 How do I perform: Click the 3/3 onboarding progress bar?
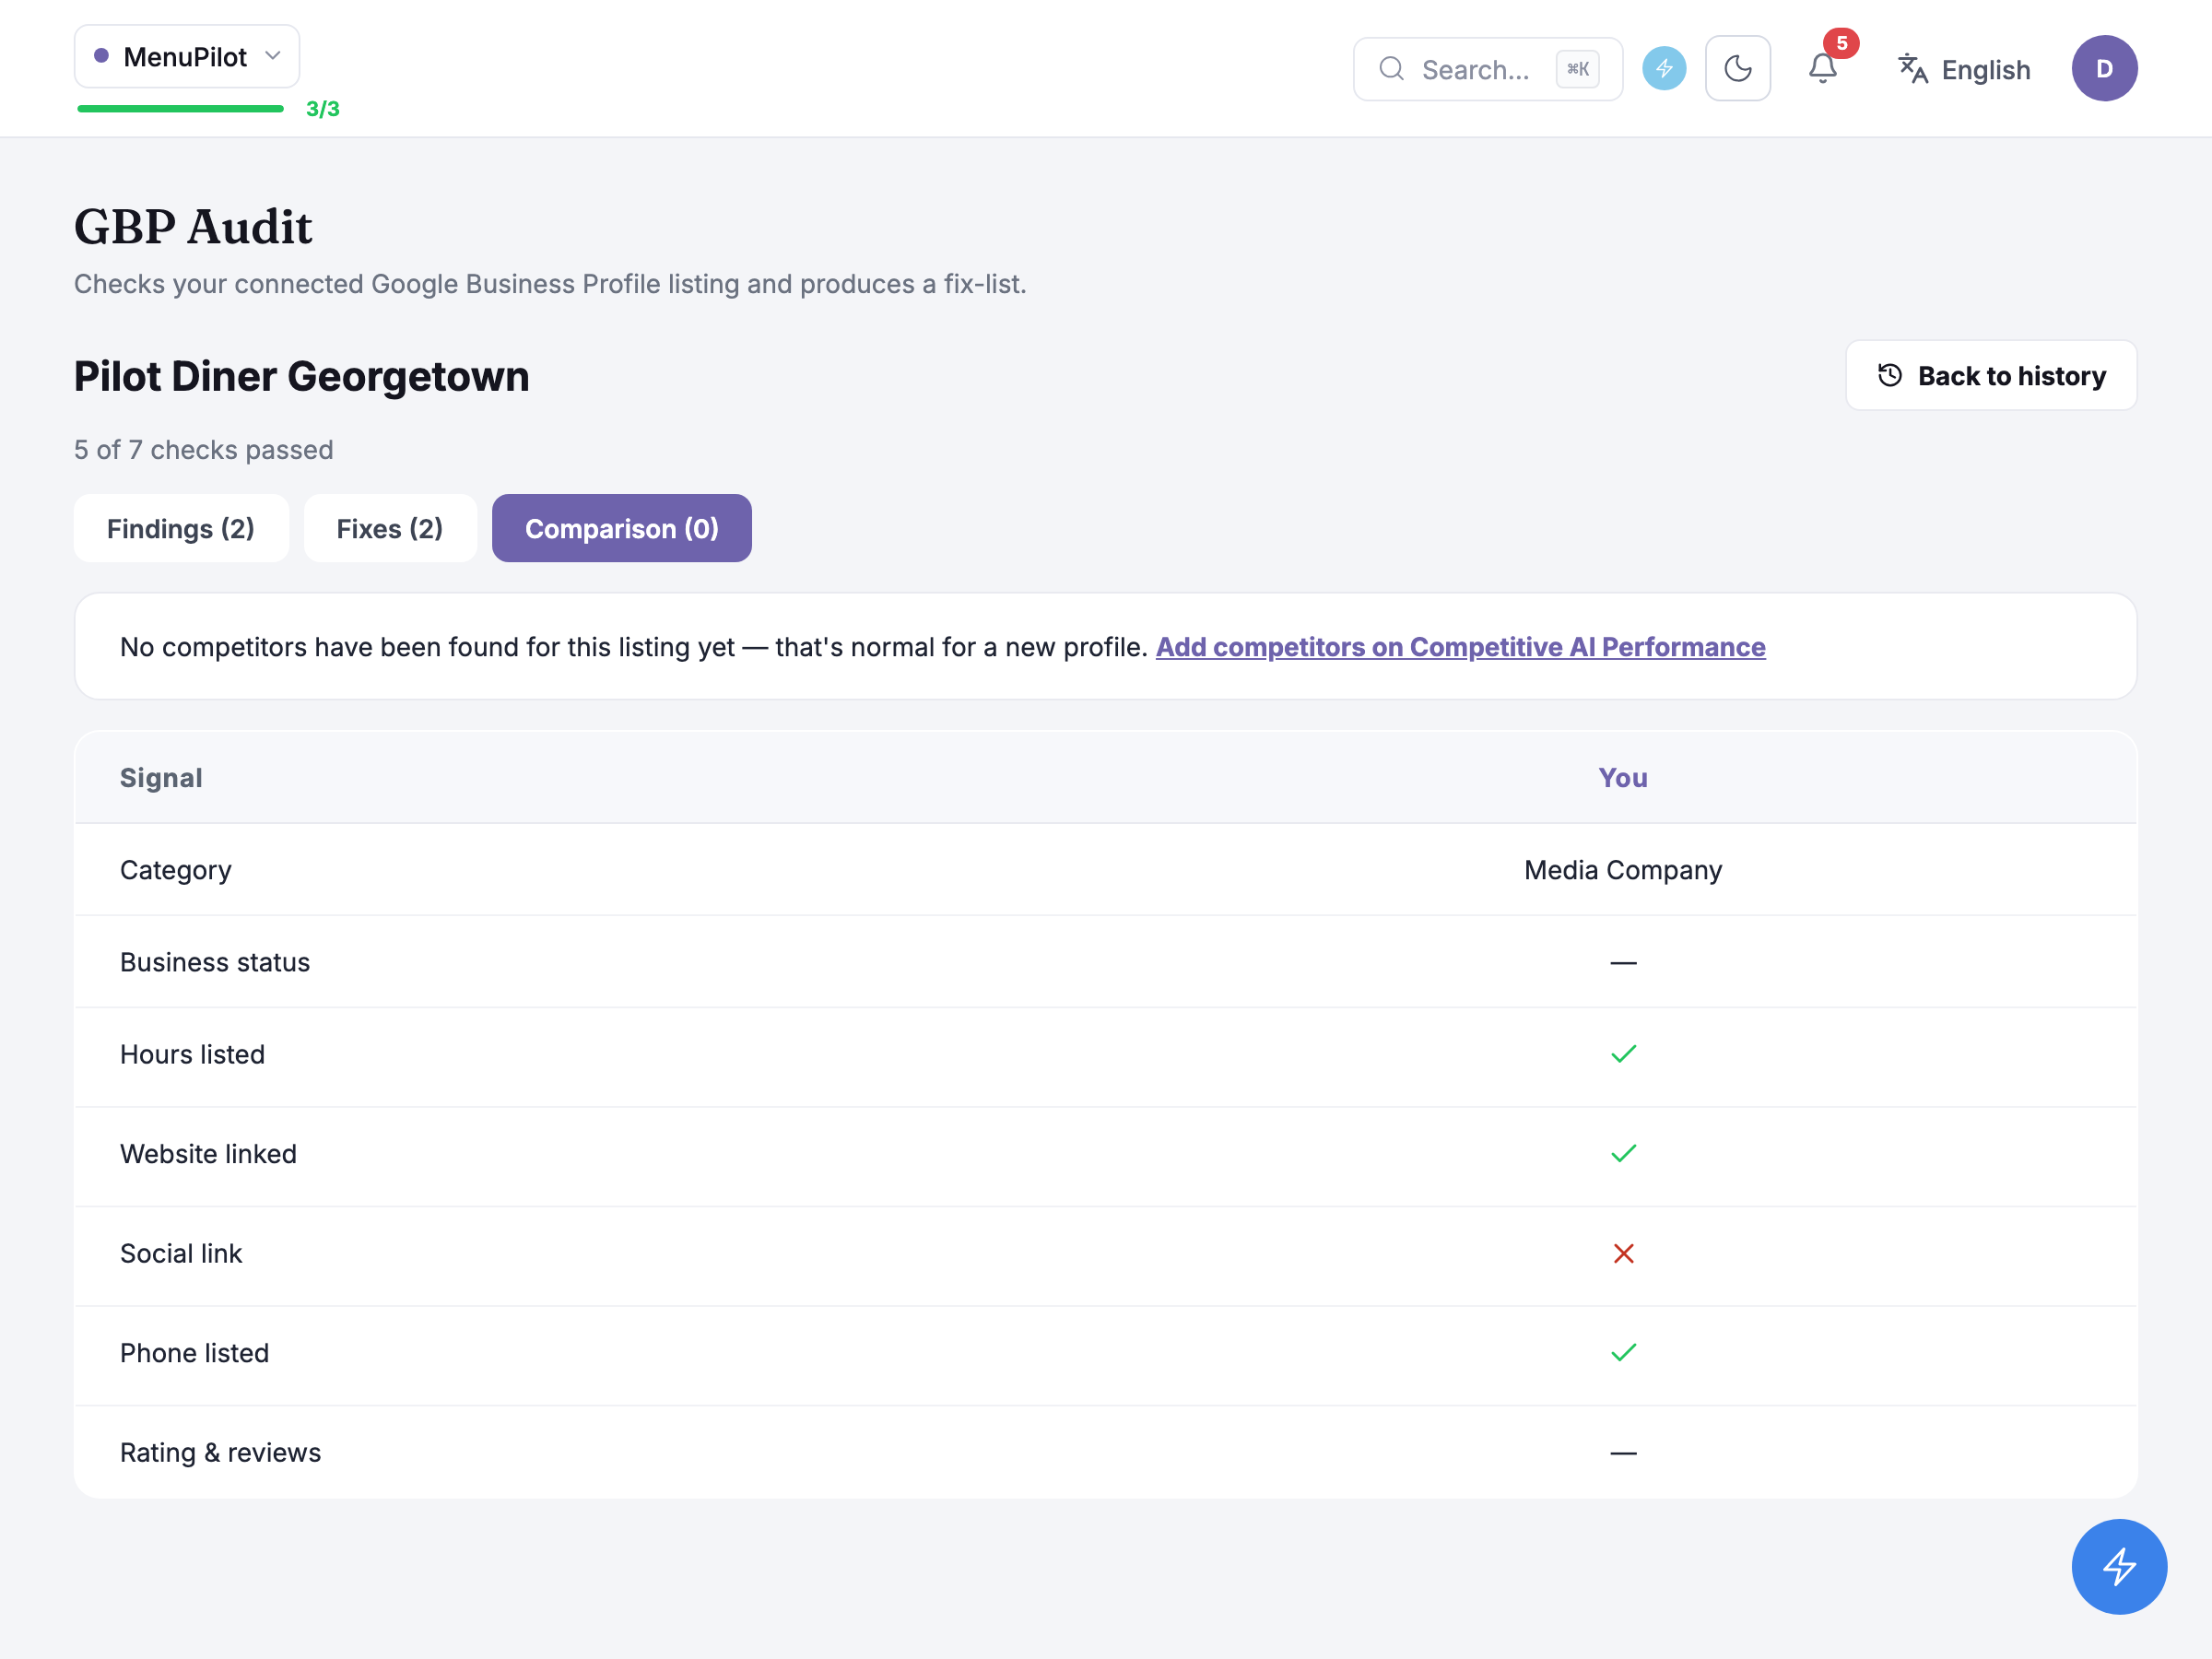[x=181, y=108]
